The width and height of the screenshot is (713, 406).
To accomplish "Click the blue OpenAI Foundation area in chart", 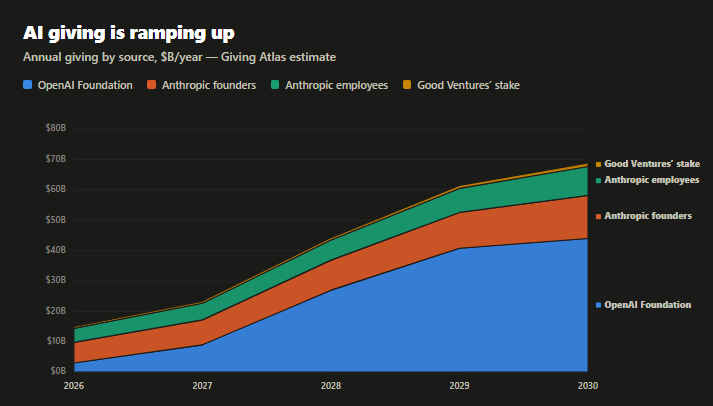I will pyautogui.click(x=409, y=318).
